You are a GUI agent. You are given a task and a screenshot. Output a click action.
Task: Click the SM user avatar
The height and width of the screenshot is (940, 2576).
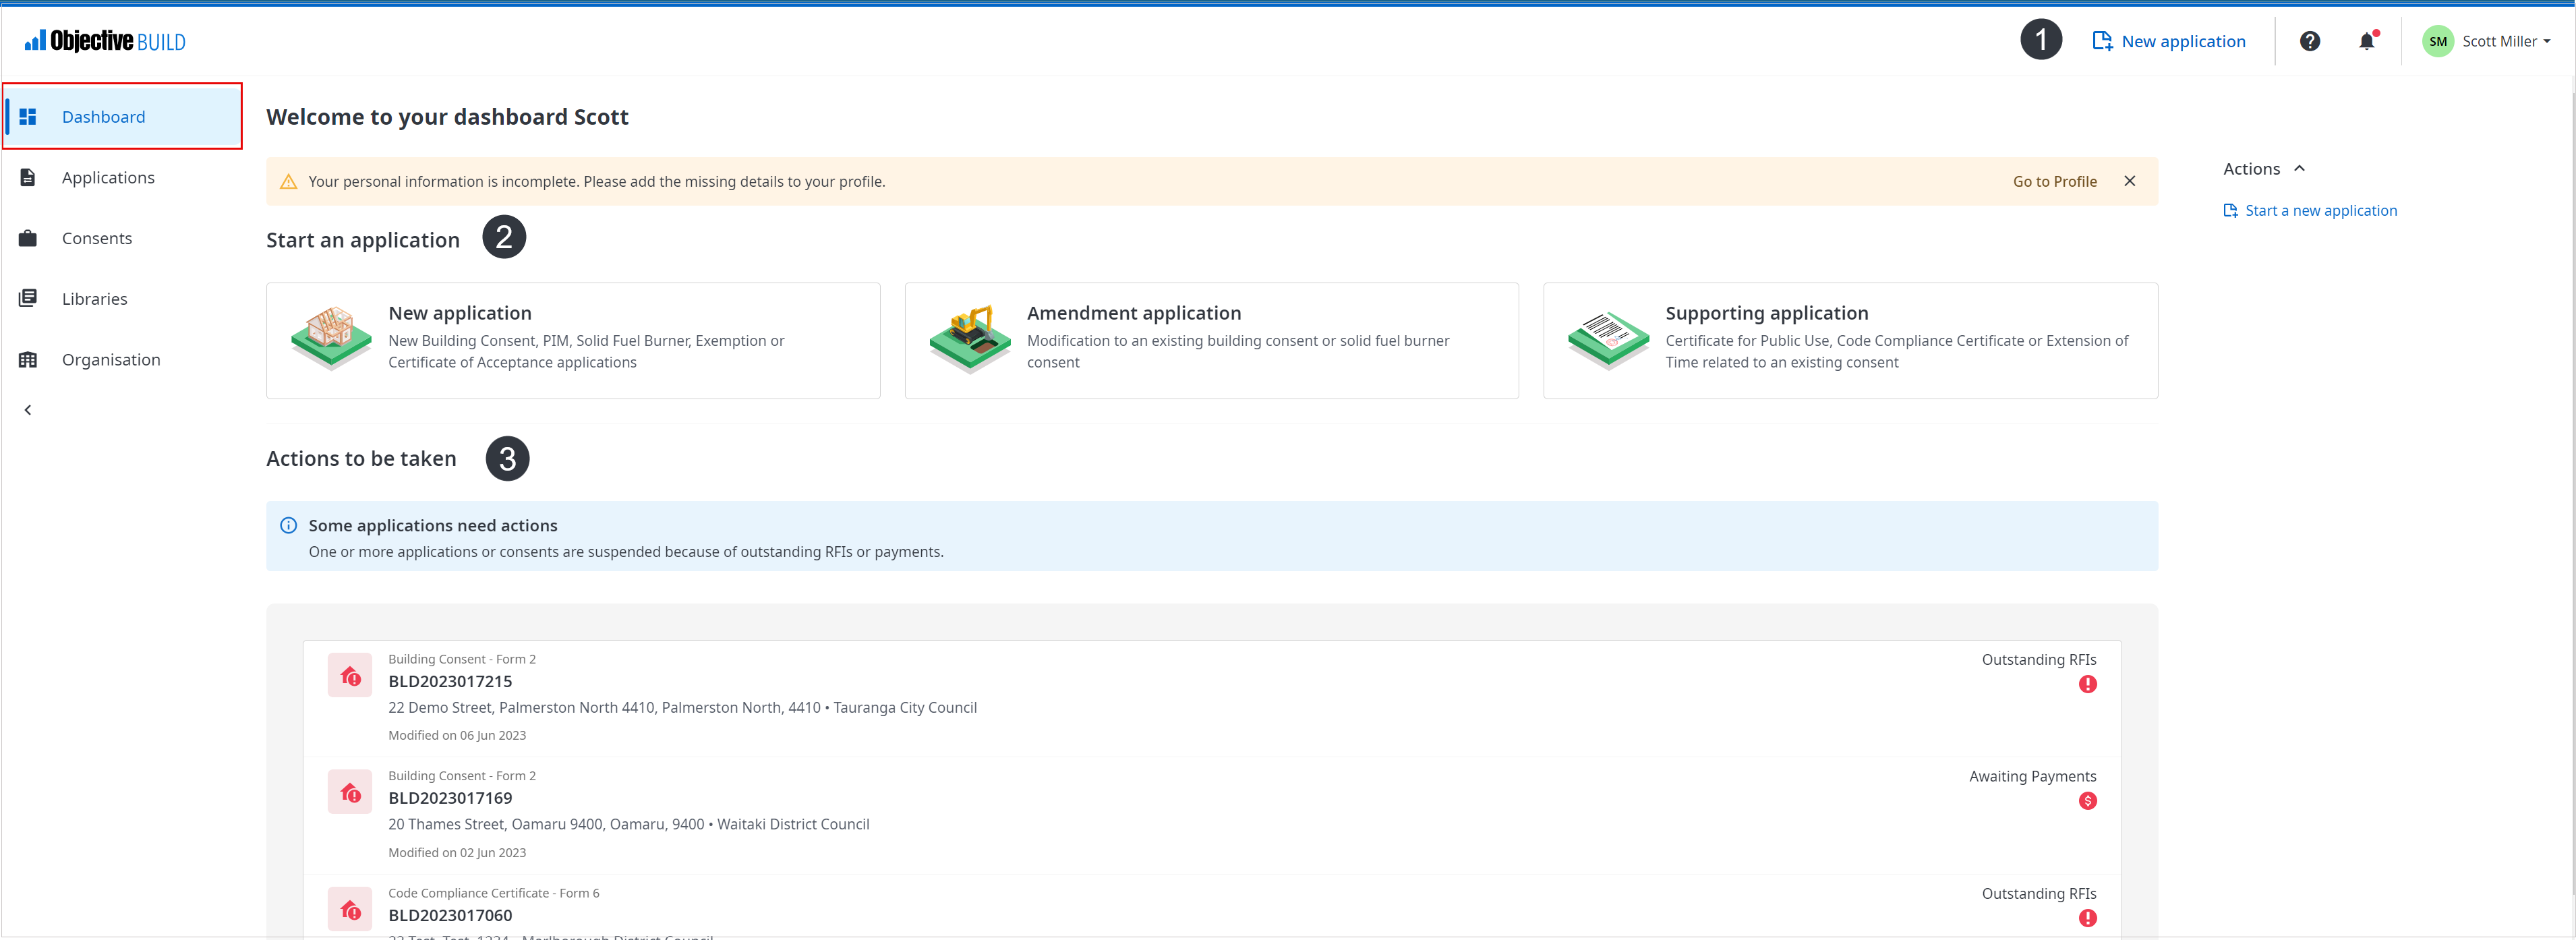point(2438,41)
